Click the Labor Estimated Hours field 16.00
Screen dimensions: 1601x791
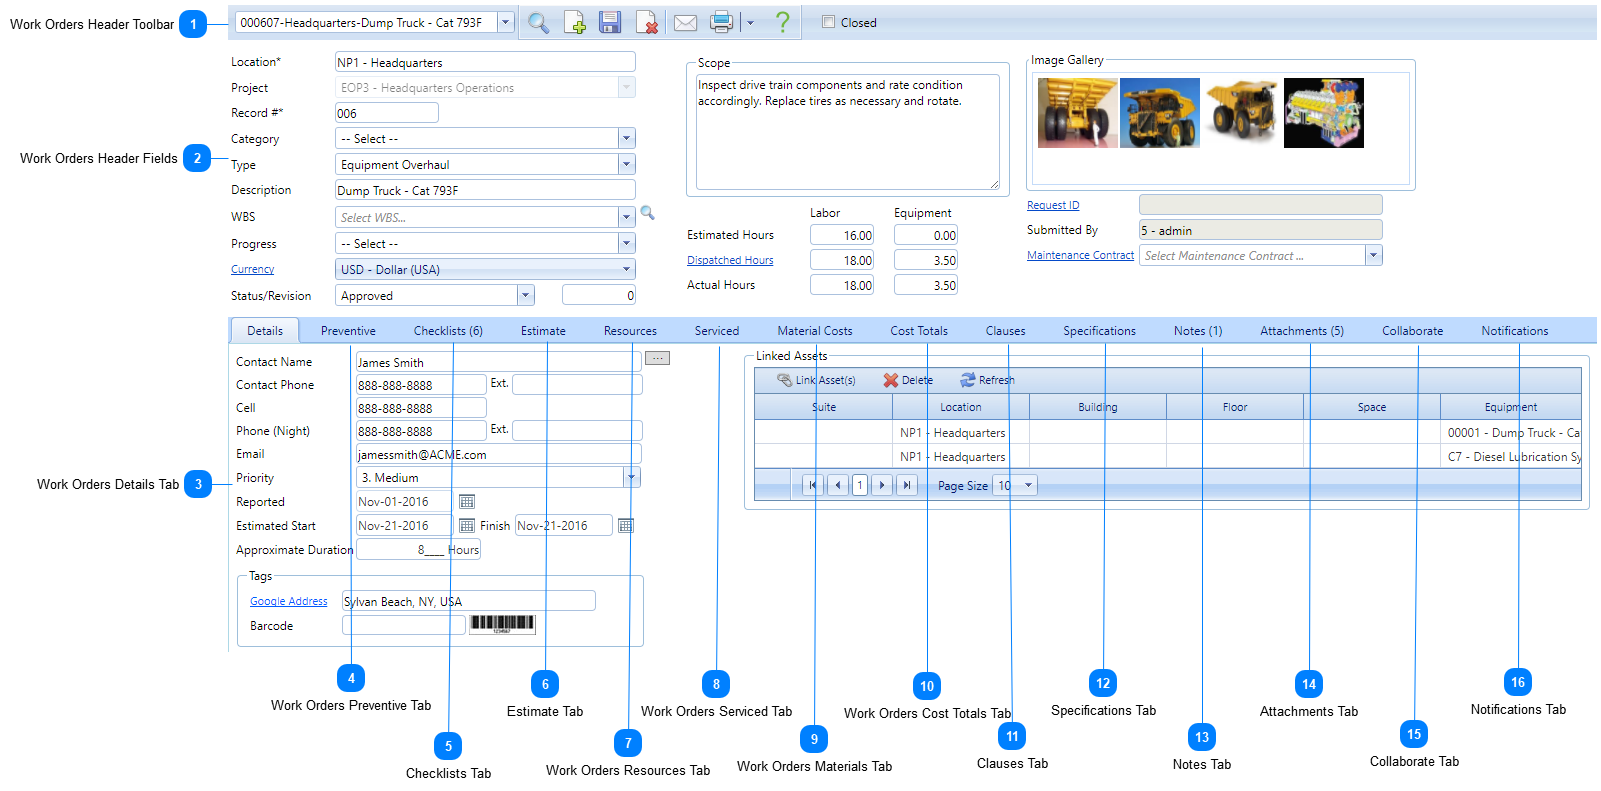[x=842, y=235]
